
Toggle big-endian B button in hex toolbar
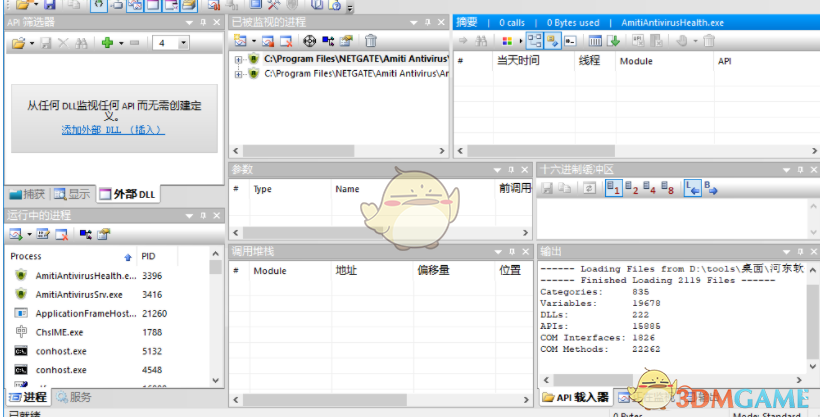point(710,188)
